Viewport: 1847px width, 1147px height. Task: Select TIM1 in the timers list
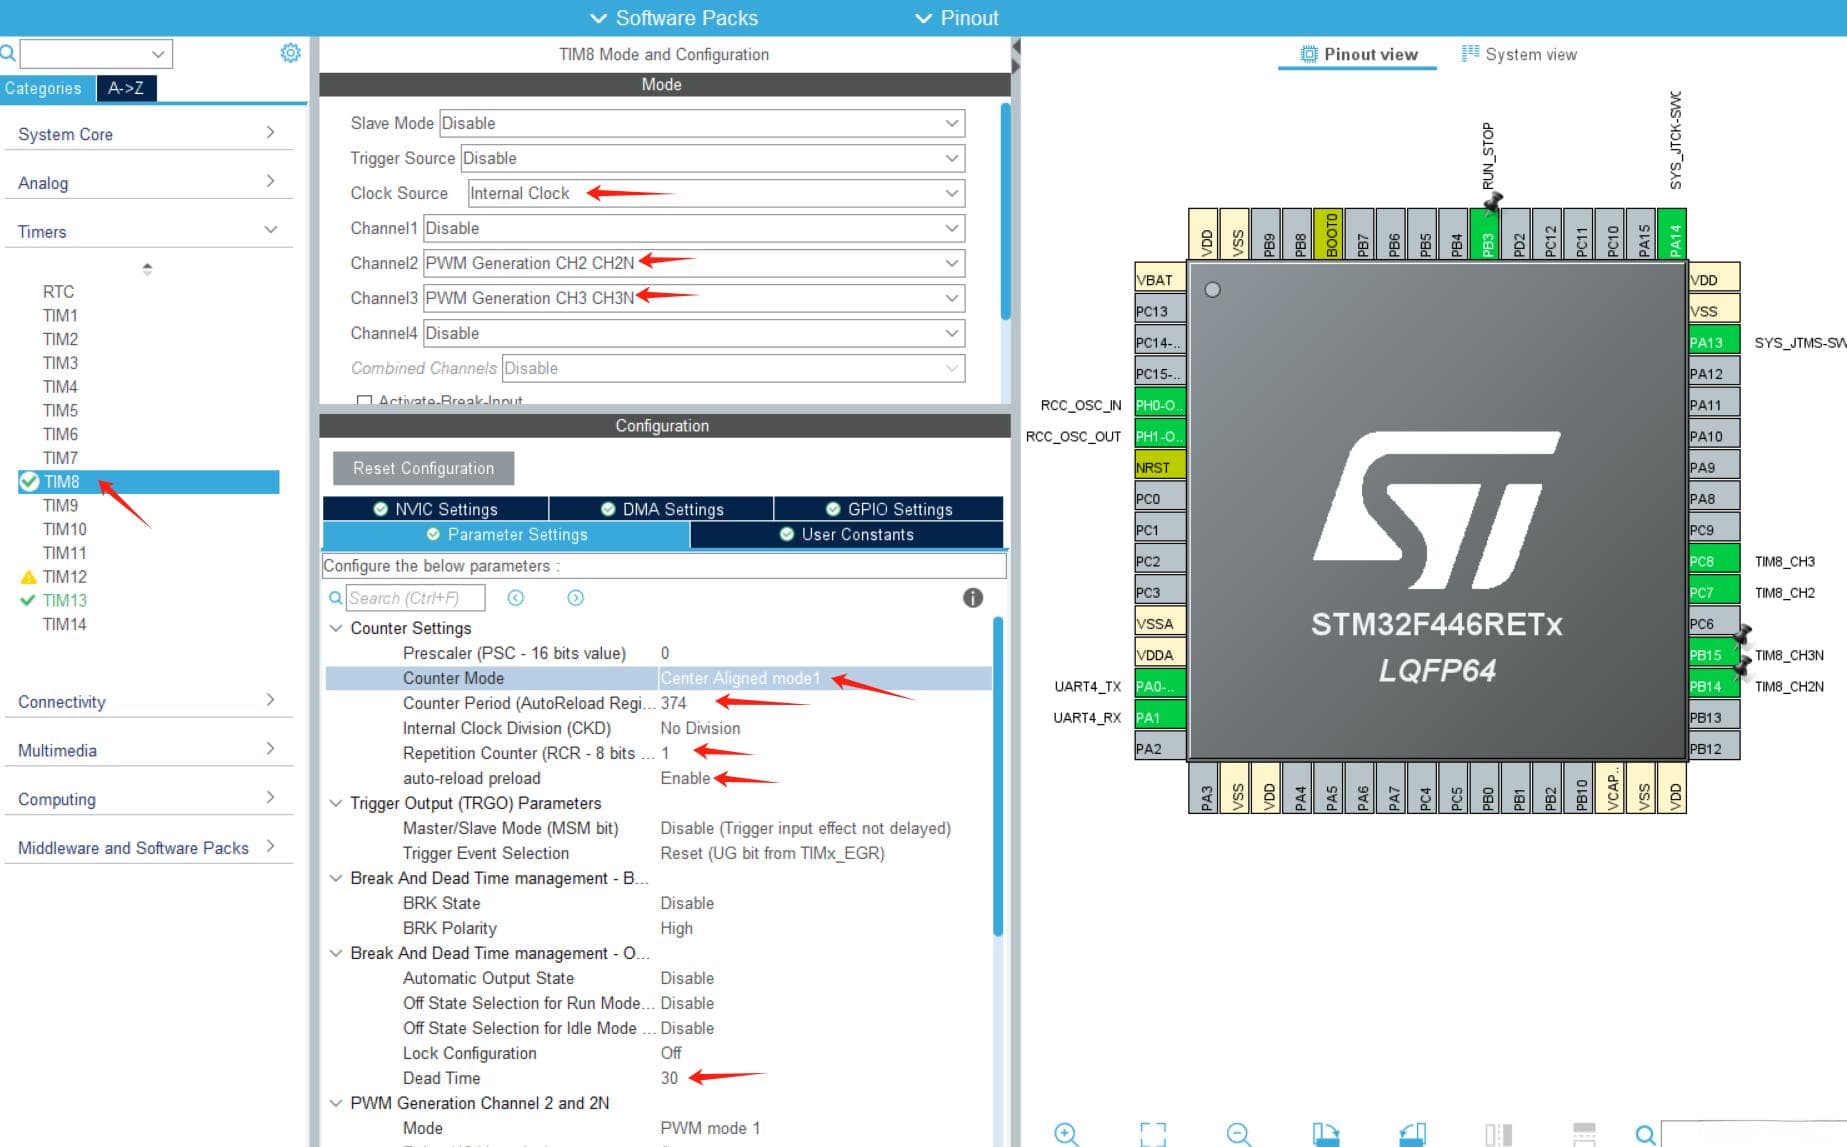(60, 315)
